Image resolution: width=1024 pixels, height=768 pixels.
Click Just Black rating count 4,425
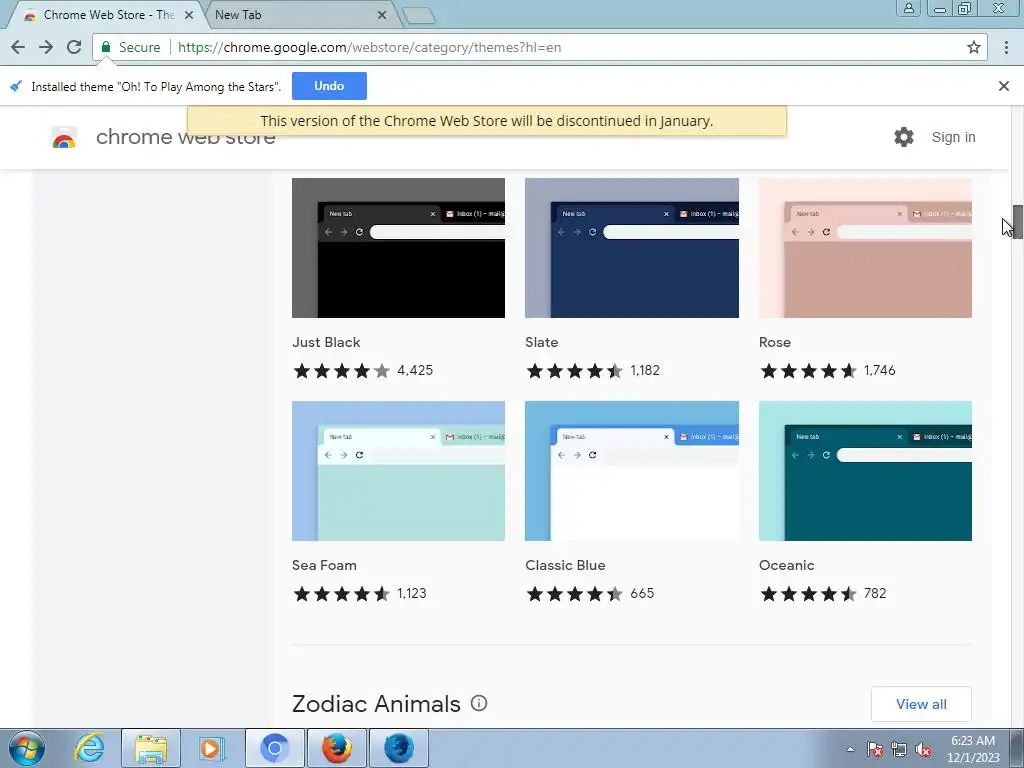(415, 370)
